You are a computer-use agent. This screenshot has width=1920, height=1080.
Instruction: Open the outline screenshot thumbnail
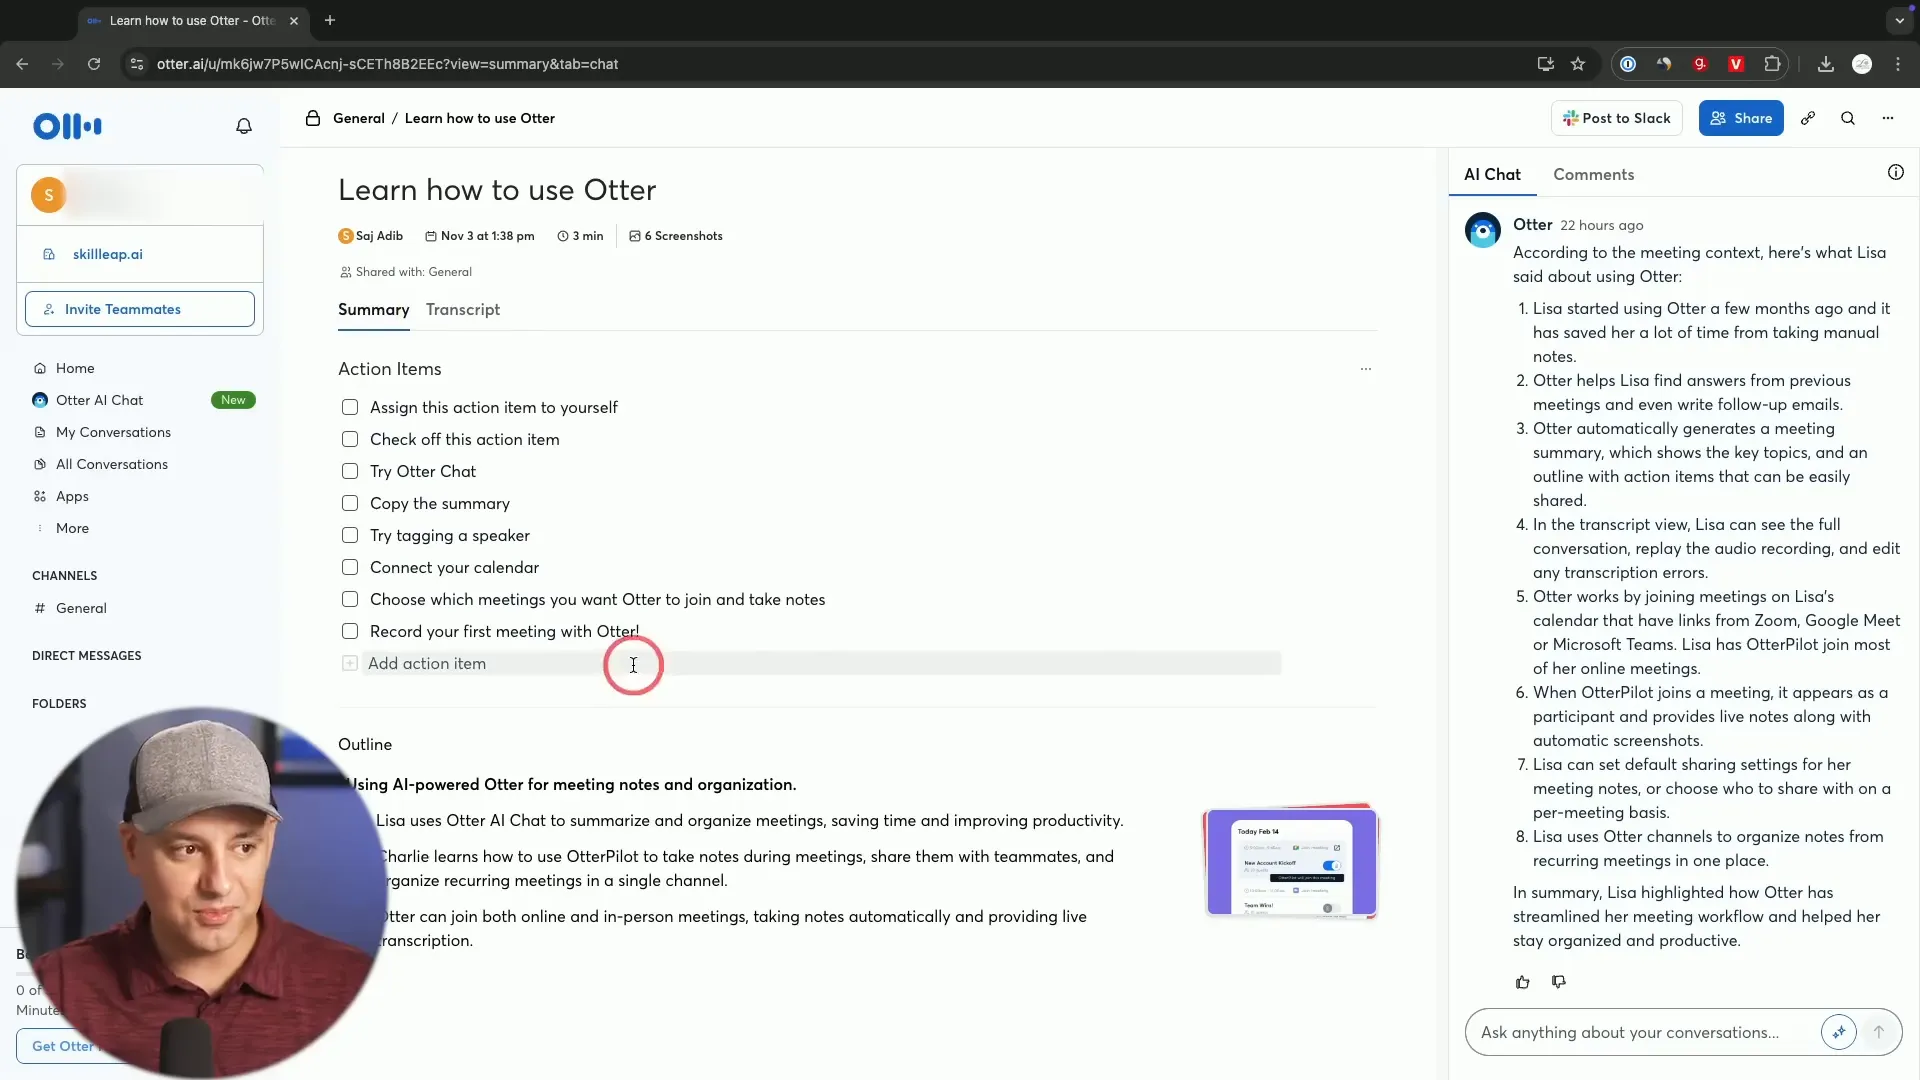tap(1290, 862)
